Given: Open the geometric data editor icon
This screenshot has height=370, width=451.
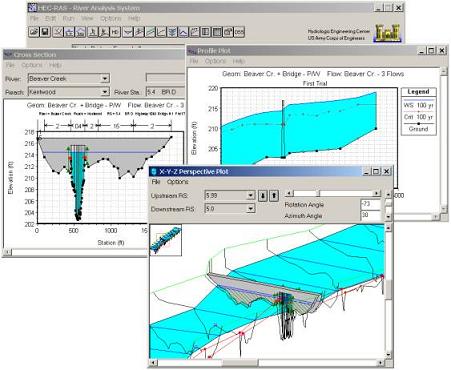Looking at the screenshot, I should pyautogui.click(x=58, y=32).
